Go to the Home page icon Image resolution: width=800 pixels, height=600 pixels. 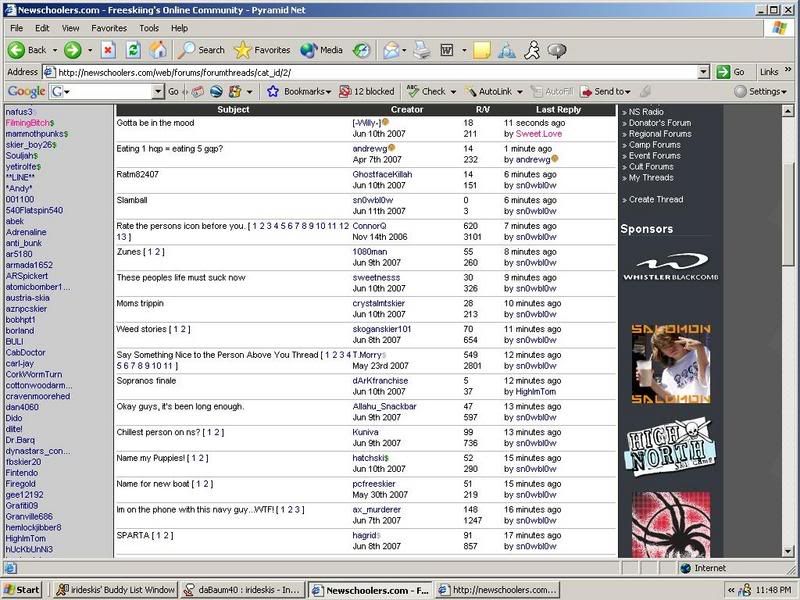pos(158,49)
